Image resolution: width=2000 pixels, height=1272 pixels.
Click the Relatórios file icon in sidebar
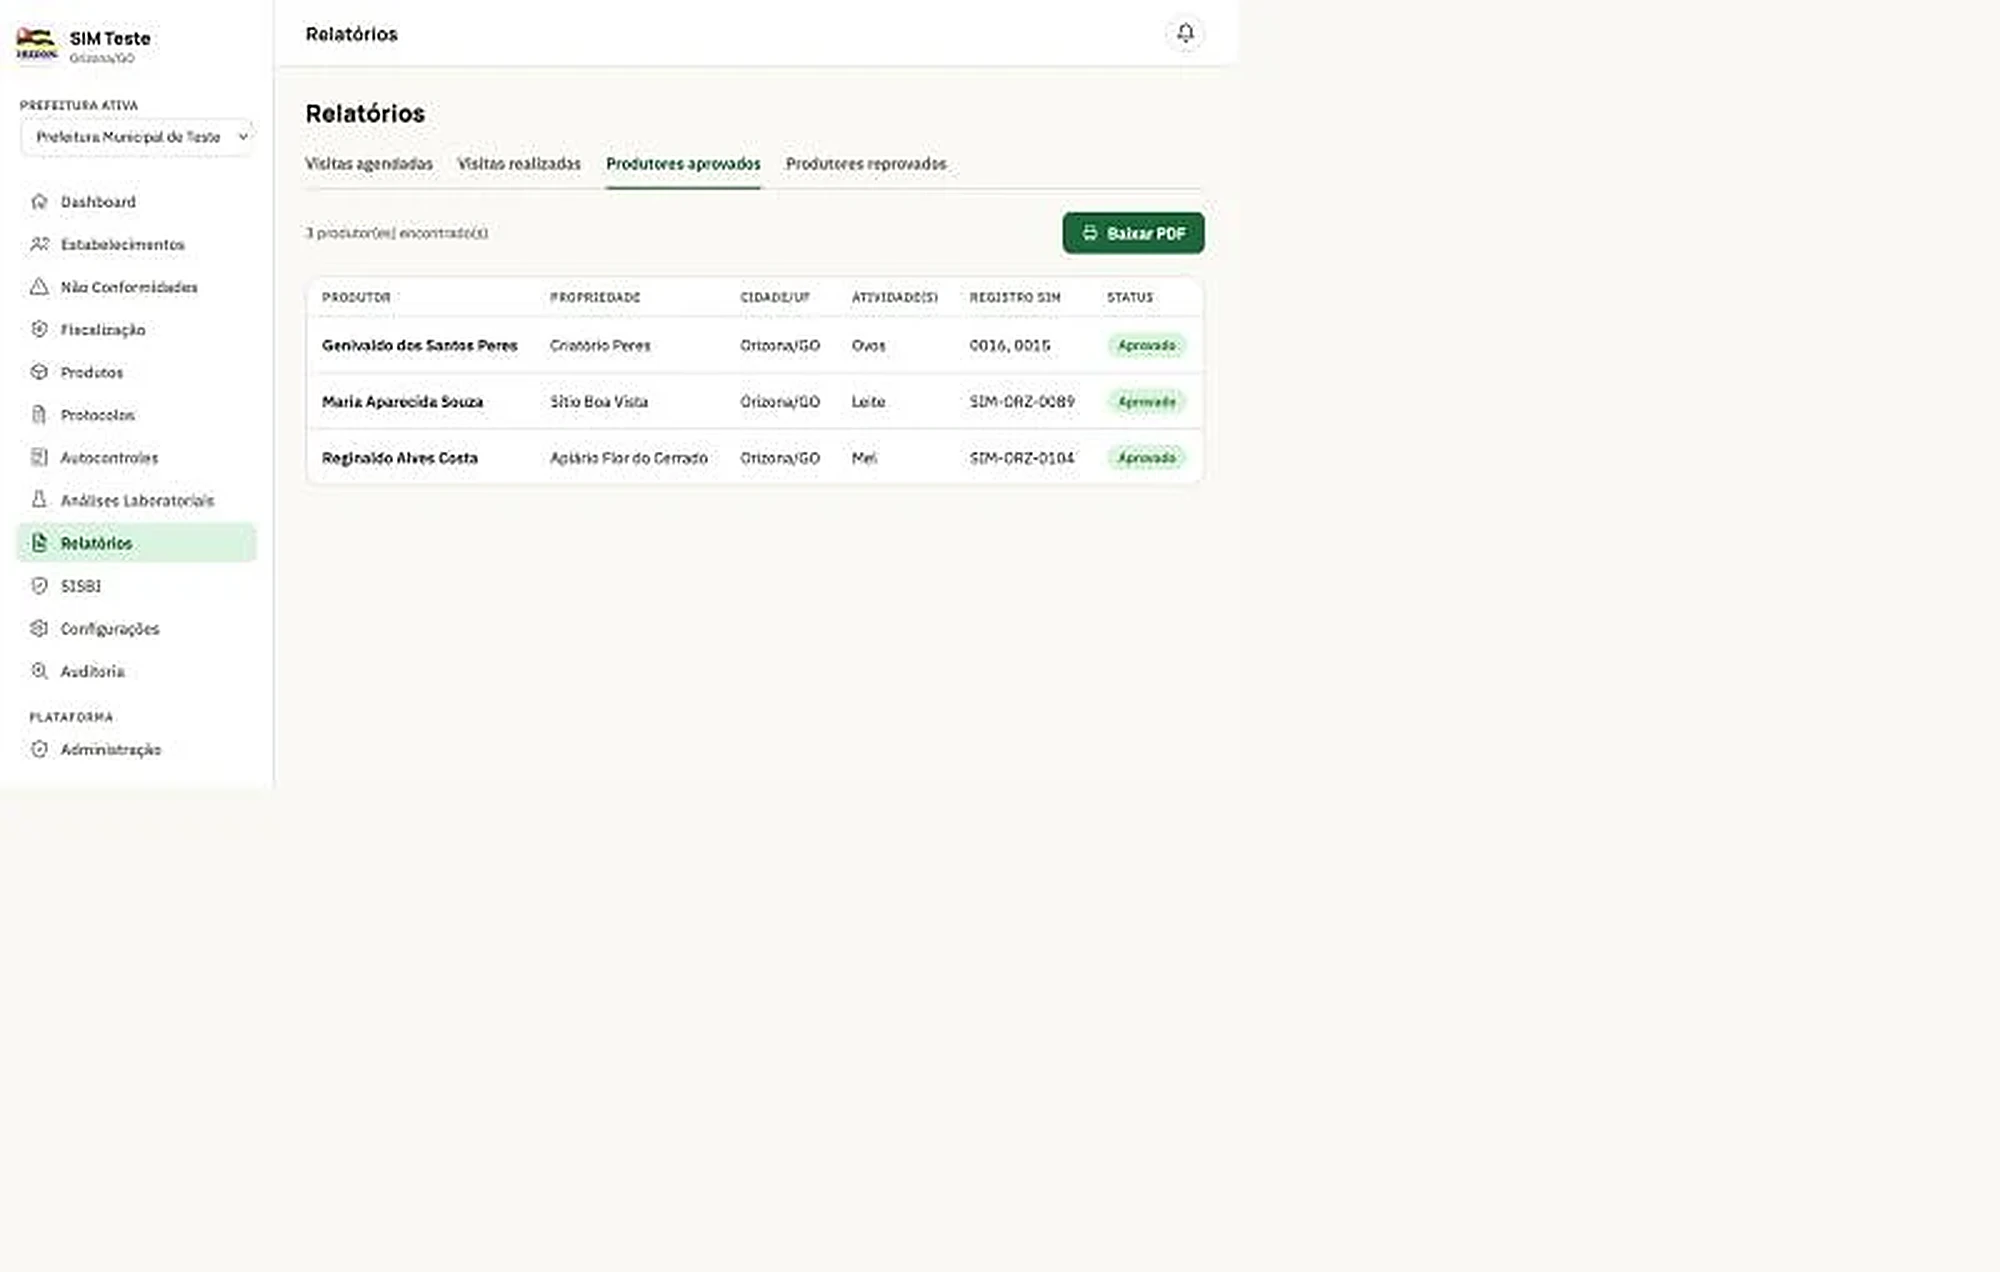[39, 543]
